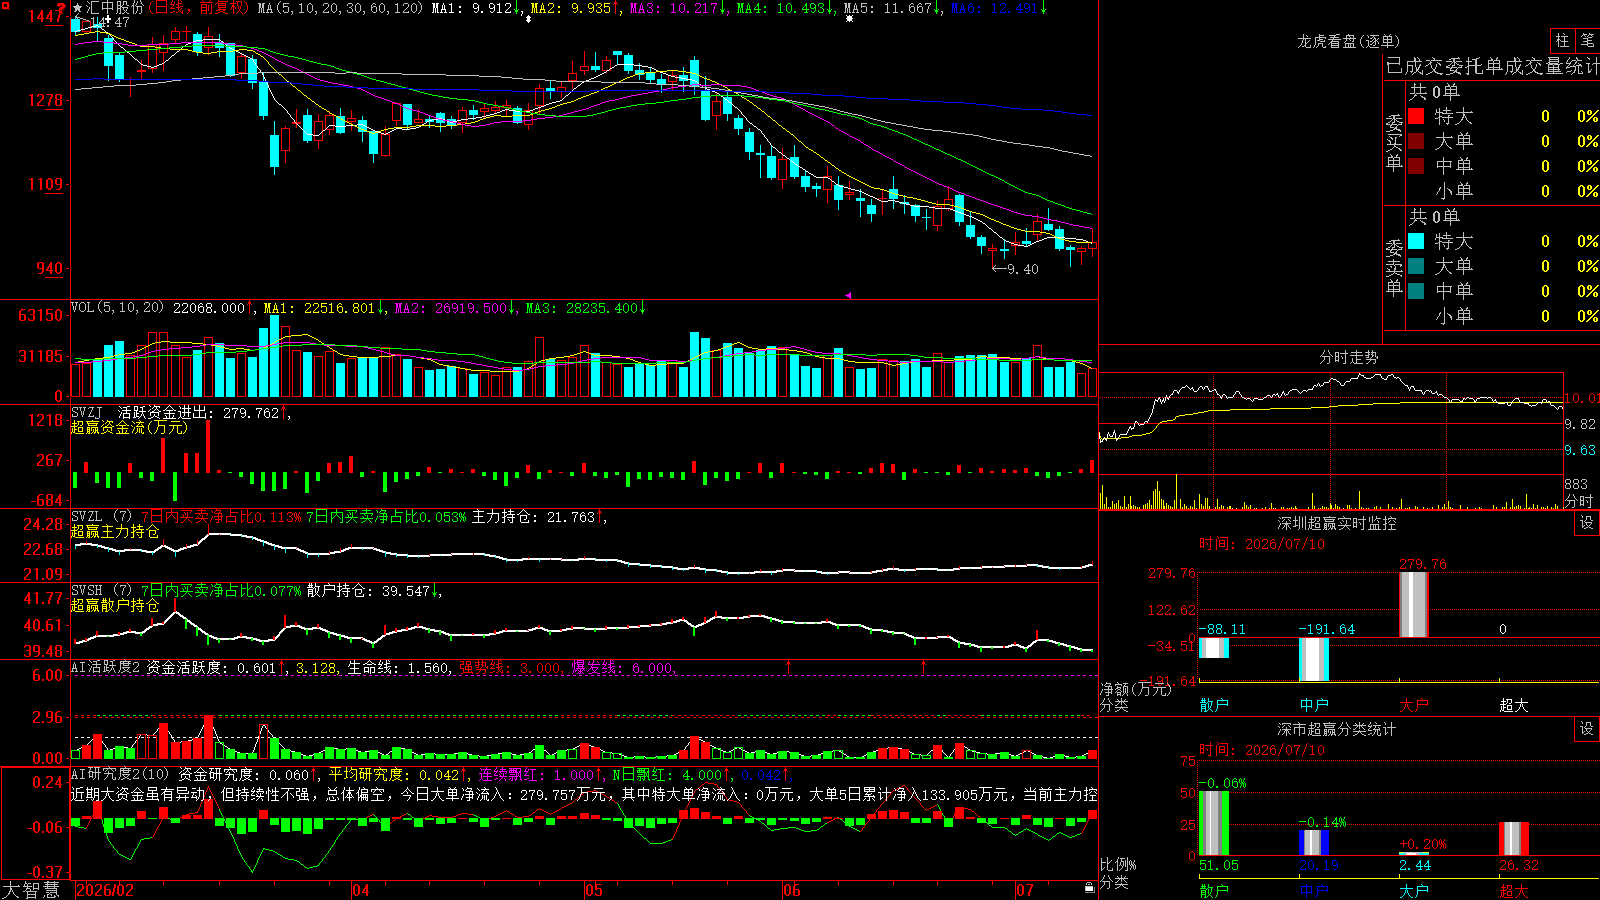Click the yellow MA2: 9.935 value

click(x=571, y=8)
